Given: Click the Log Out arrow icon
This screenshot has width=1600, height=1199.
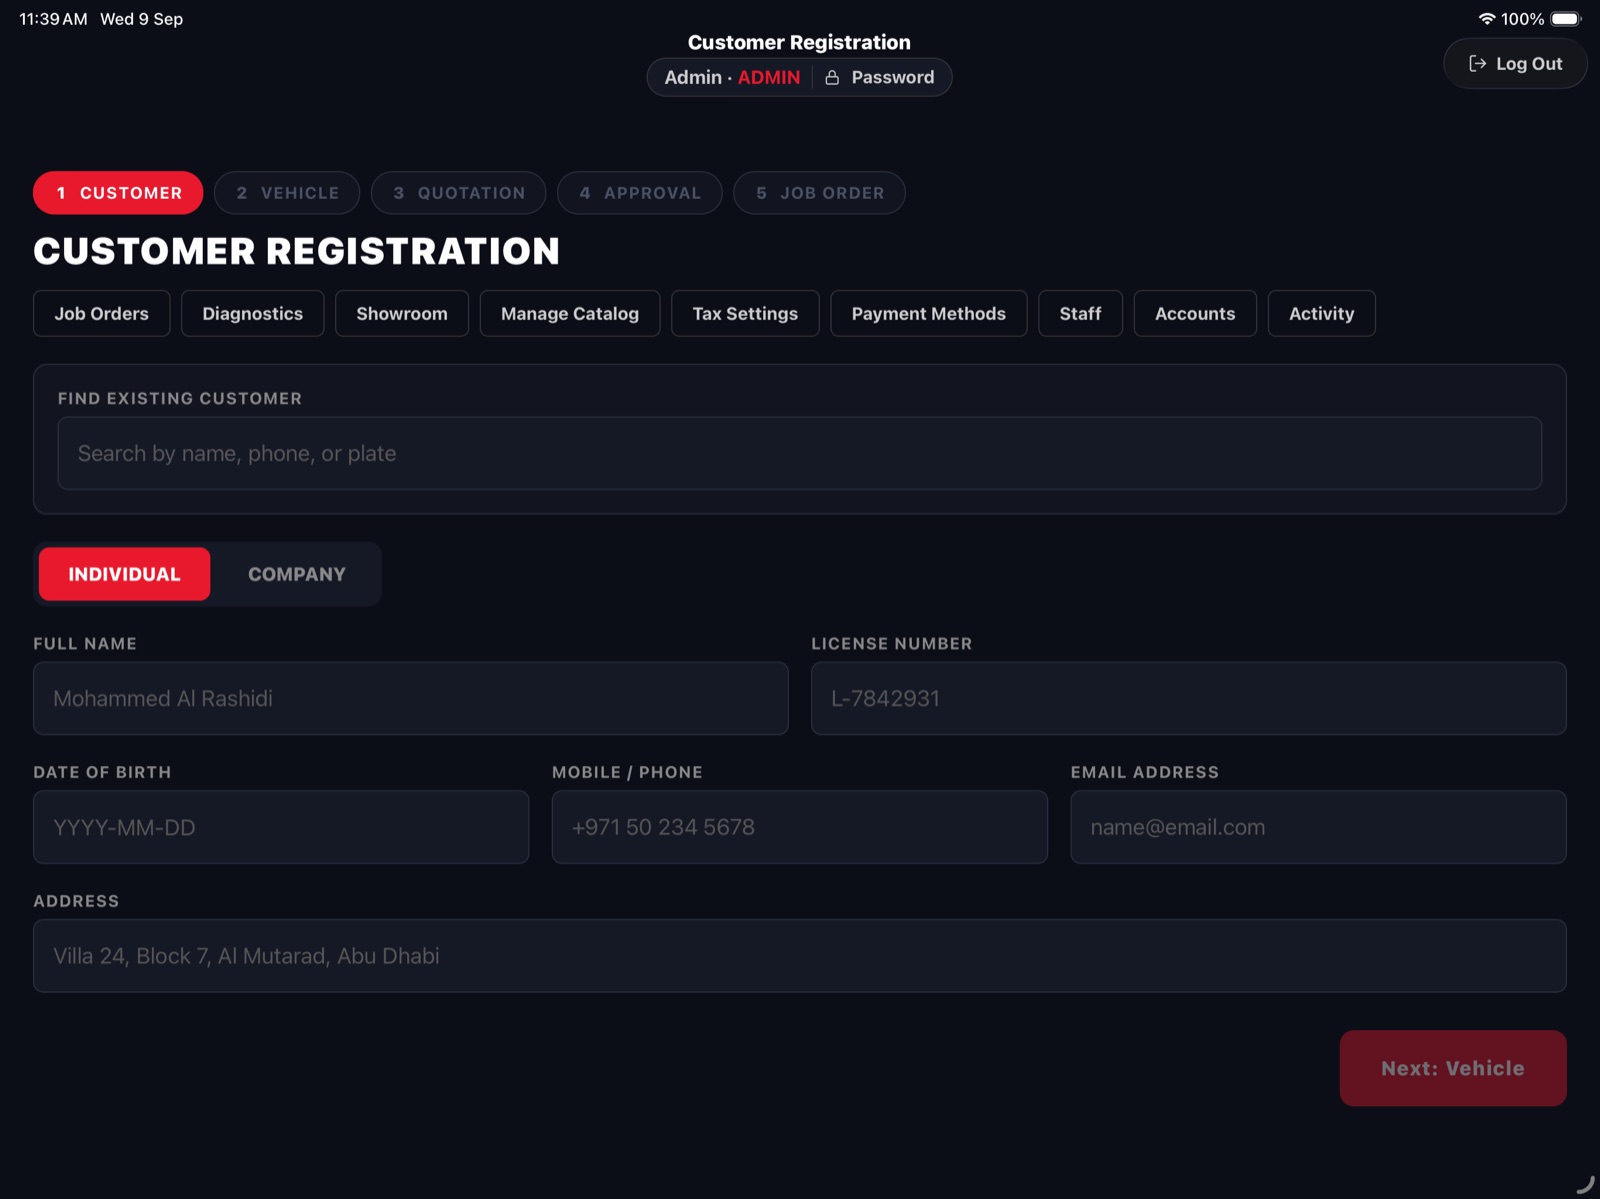Looking at the screenshot, I should click(1477, 64).
